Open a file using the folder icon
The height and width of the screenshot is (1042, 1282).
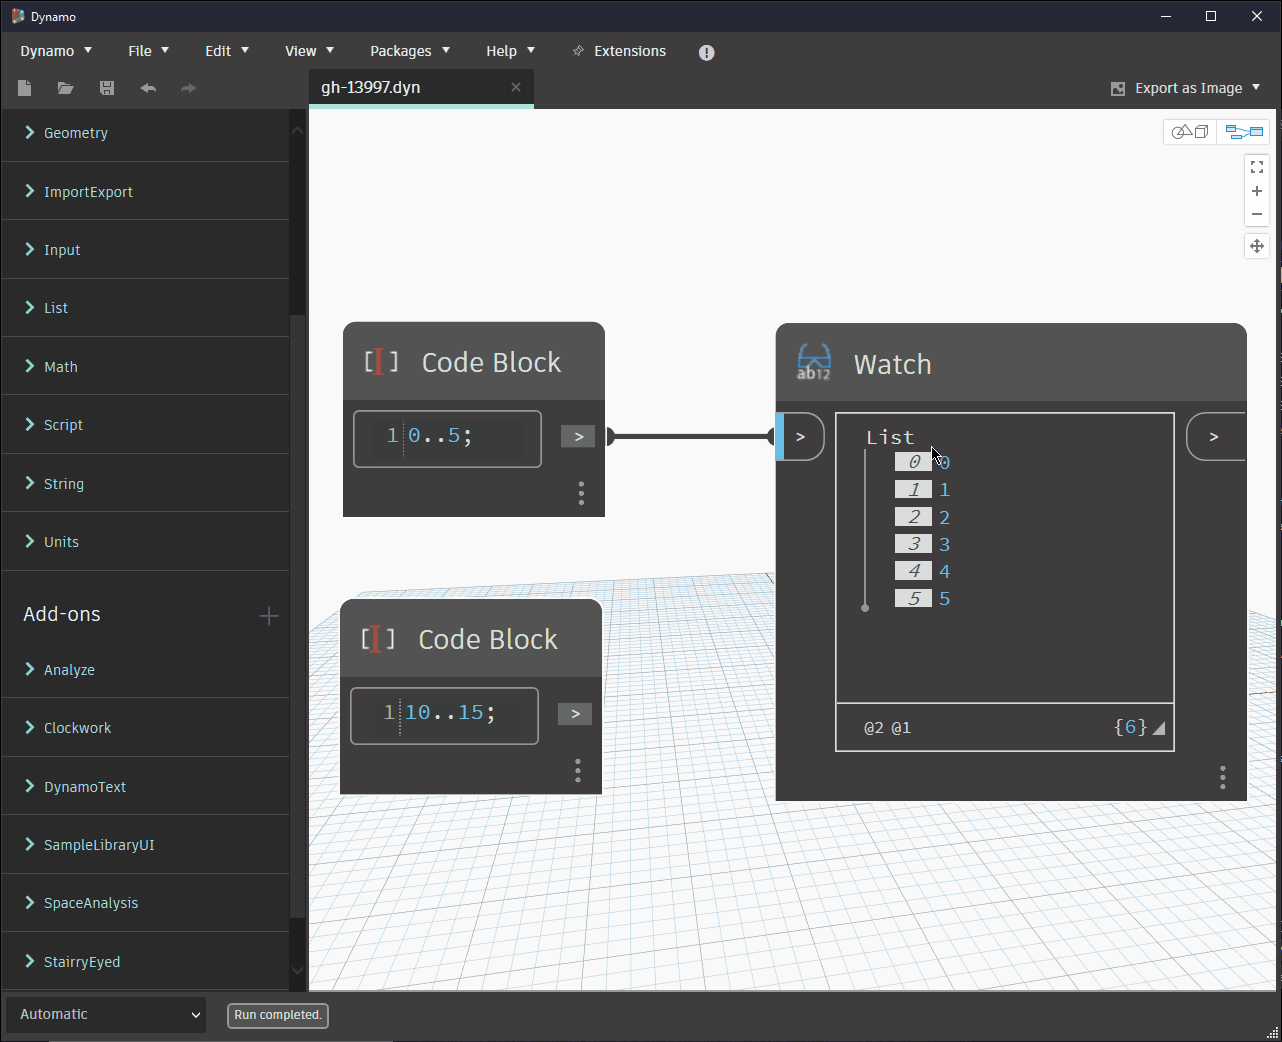click(65, 88)
